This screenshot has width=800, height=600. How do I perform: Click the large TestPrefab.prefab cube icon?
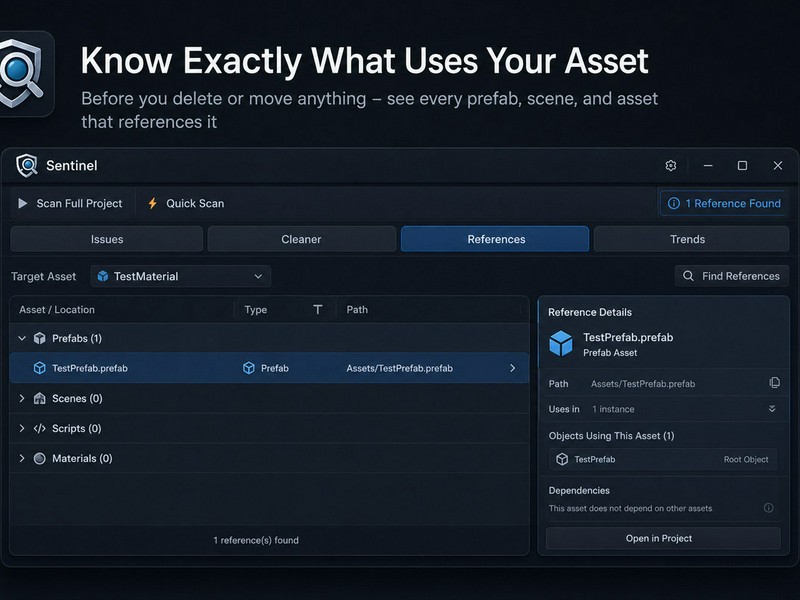[x=561, y=343]
